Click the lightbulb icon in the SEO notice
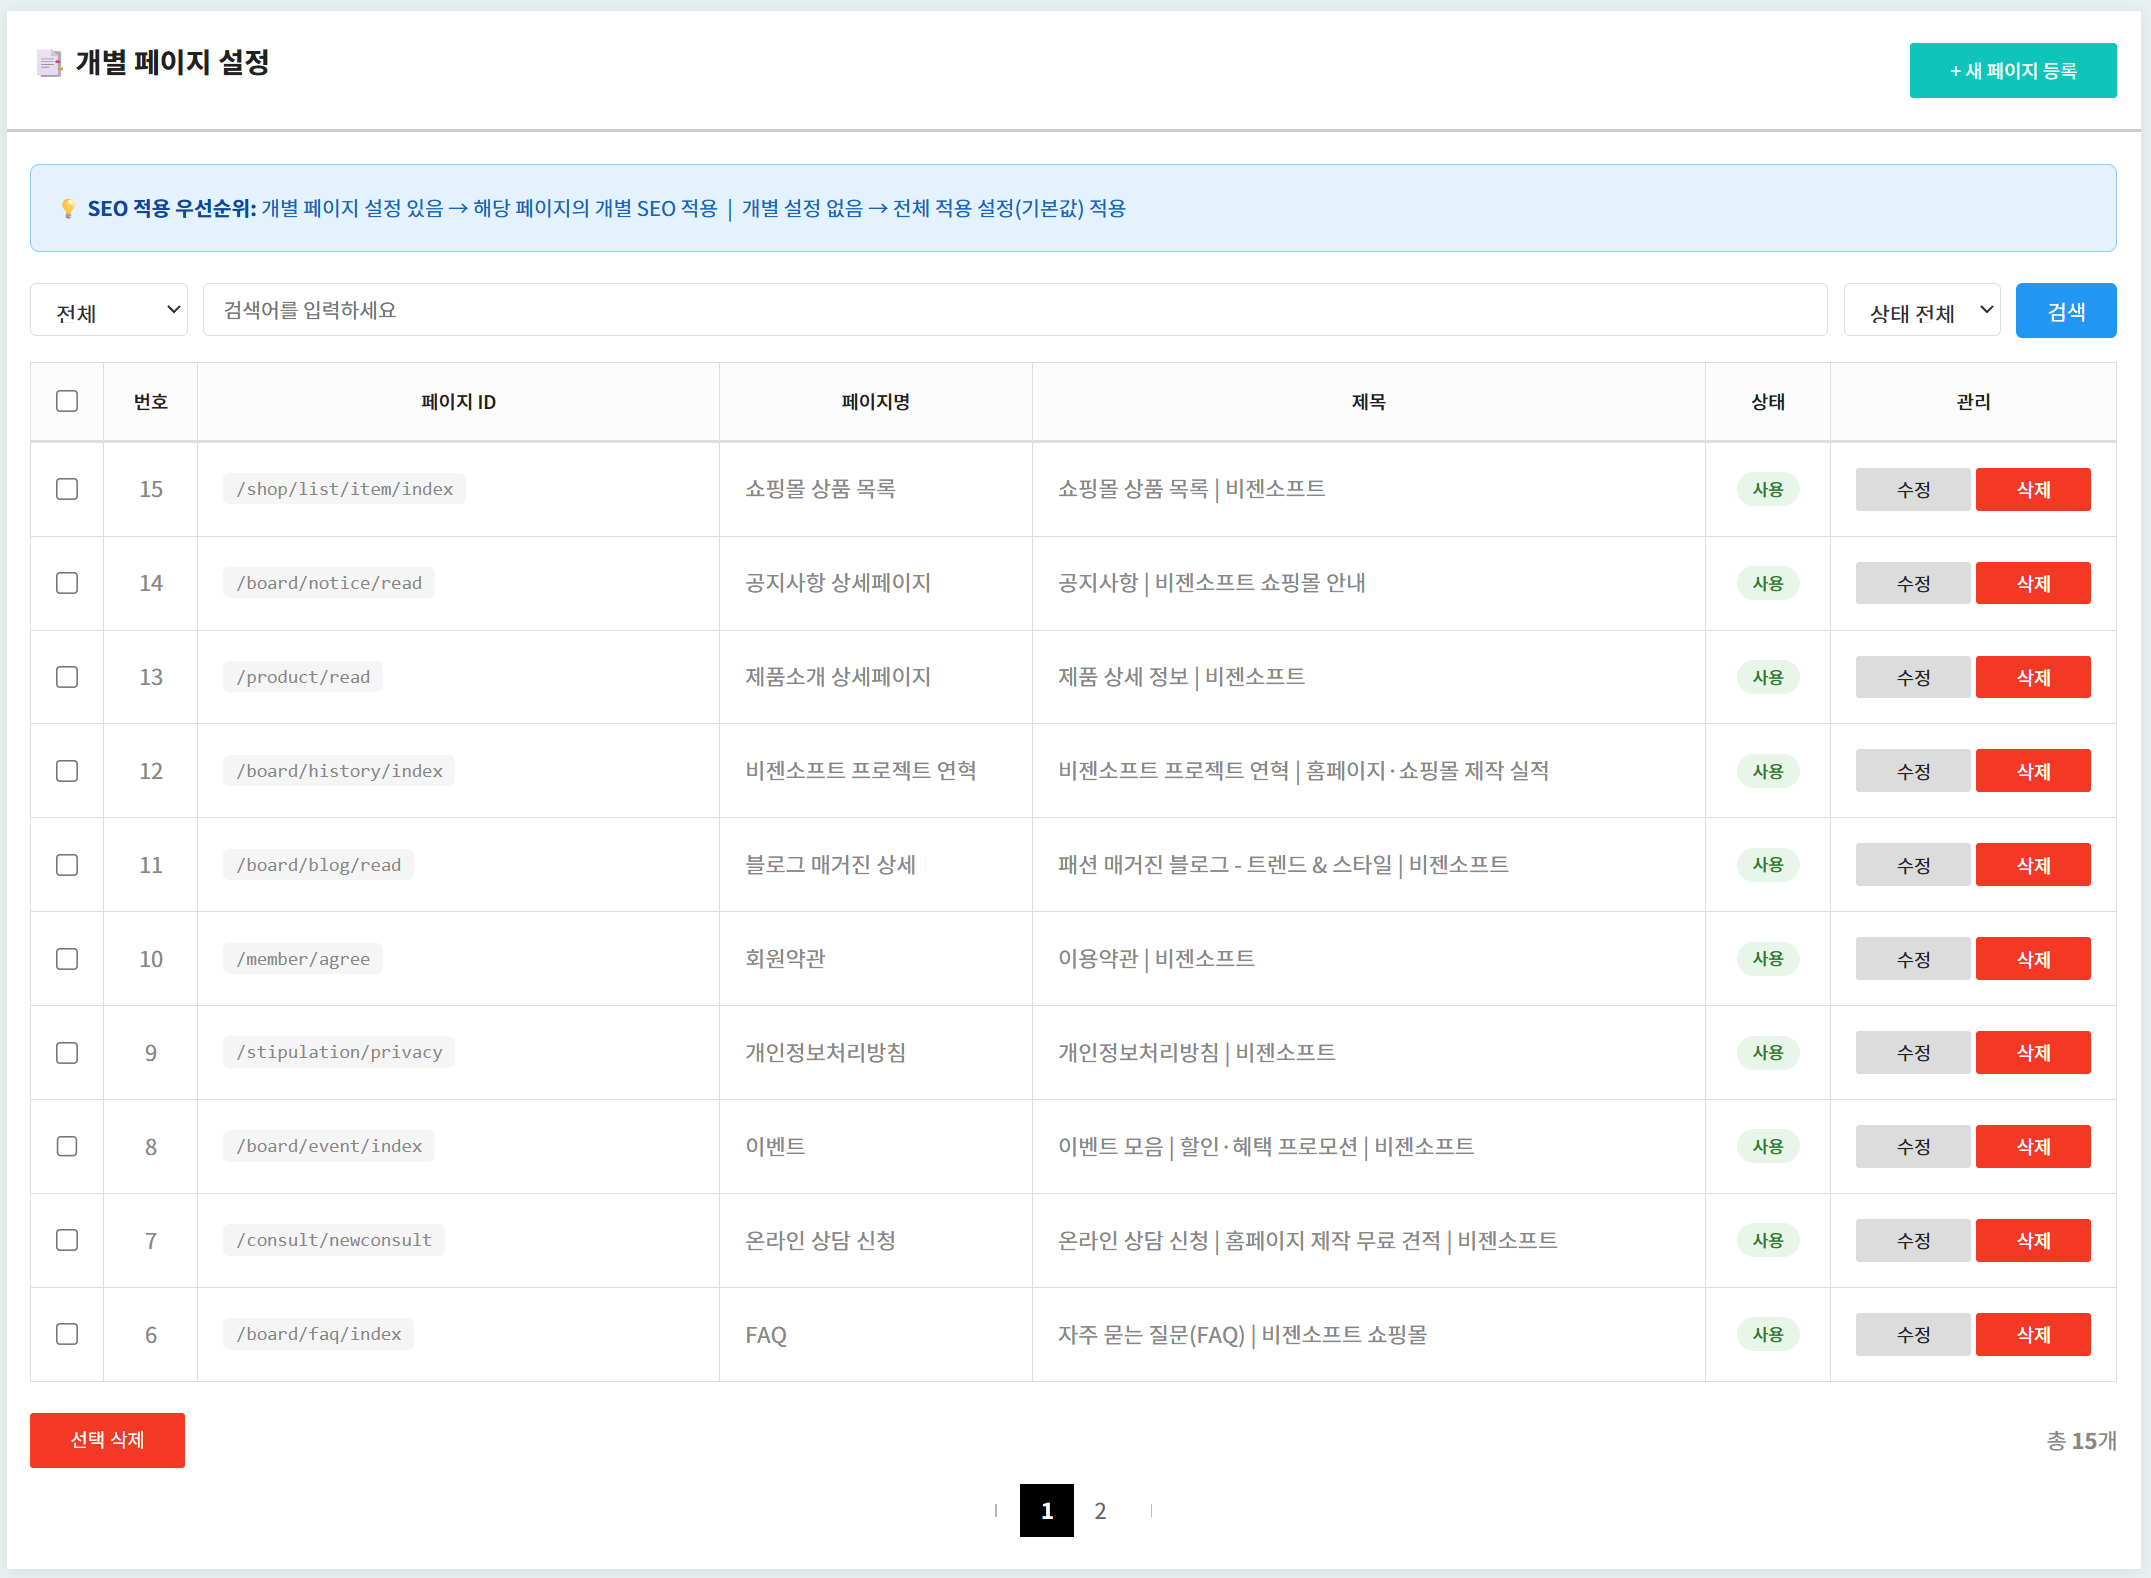 (68, 208)
